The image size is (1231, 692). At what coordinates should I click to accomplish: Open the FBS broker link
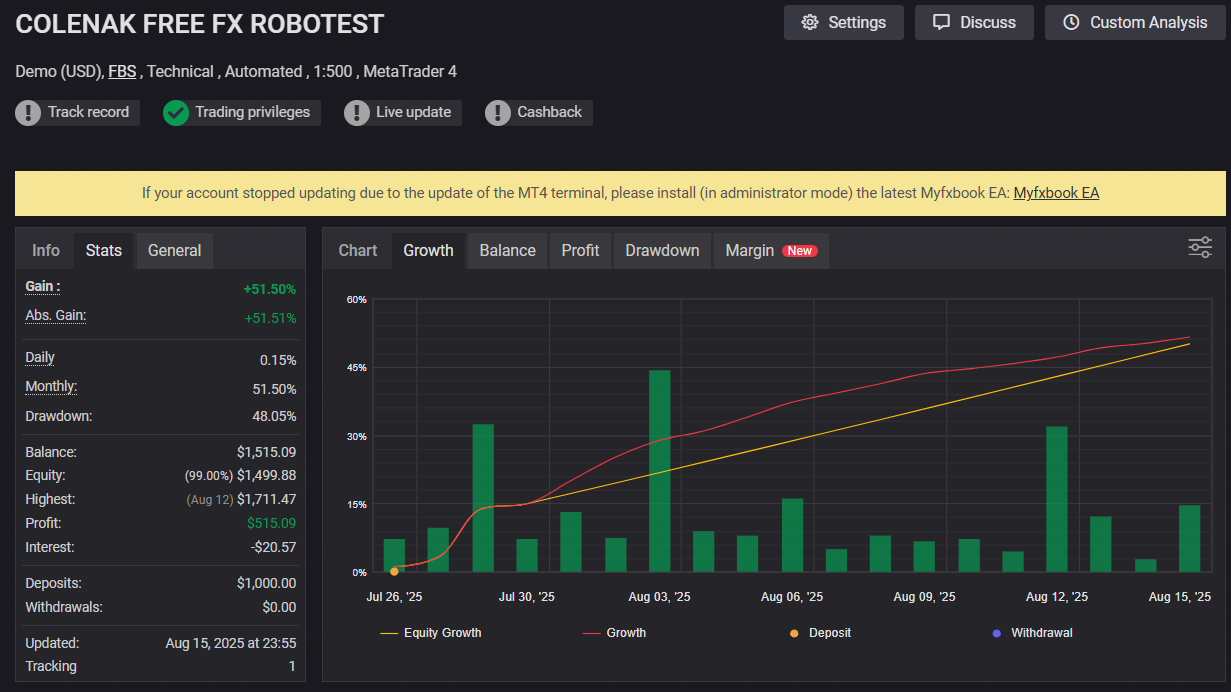(x=122, y=71)
